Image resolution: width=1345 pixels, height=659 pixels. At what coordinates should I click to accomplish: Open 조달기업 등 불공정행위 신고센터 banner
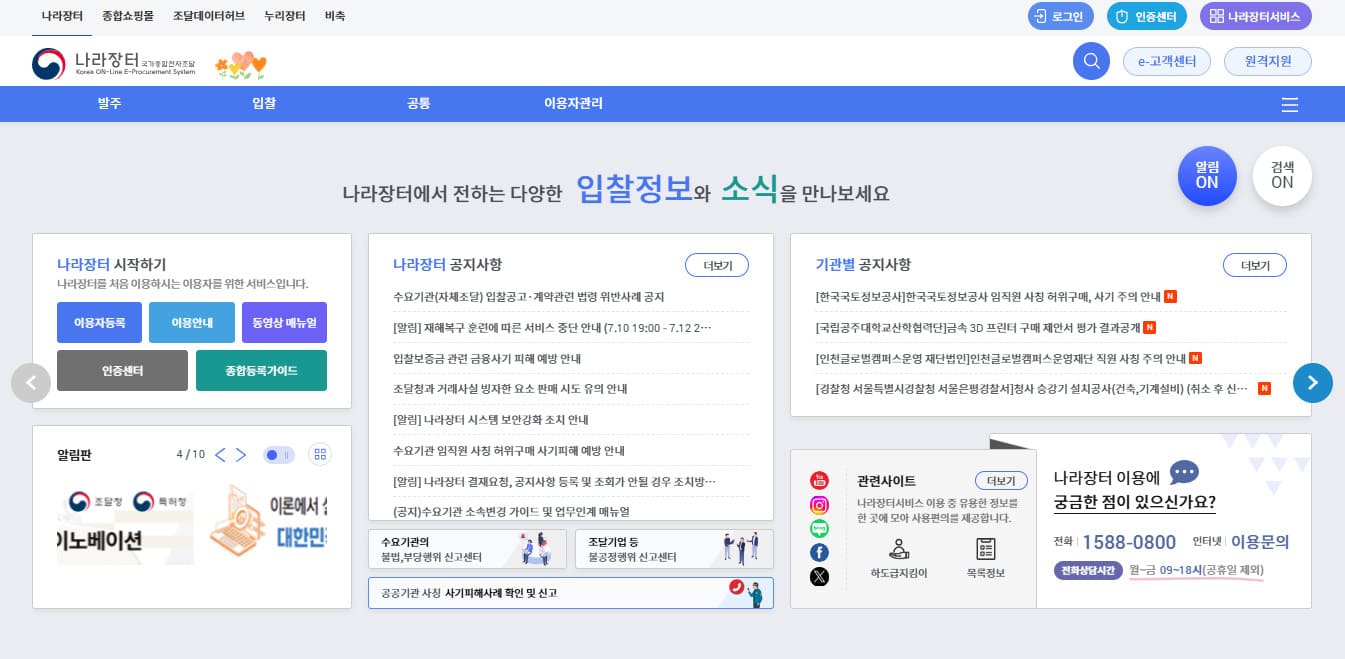point(674,549)
